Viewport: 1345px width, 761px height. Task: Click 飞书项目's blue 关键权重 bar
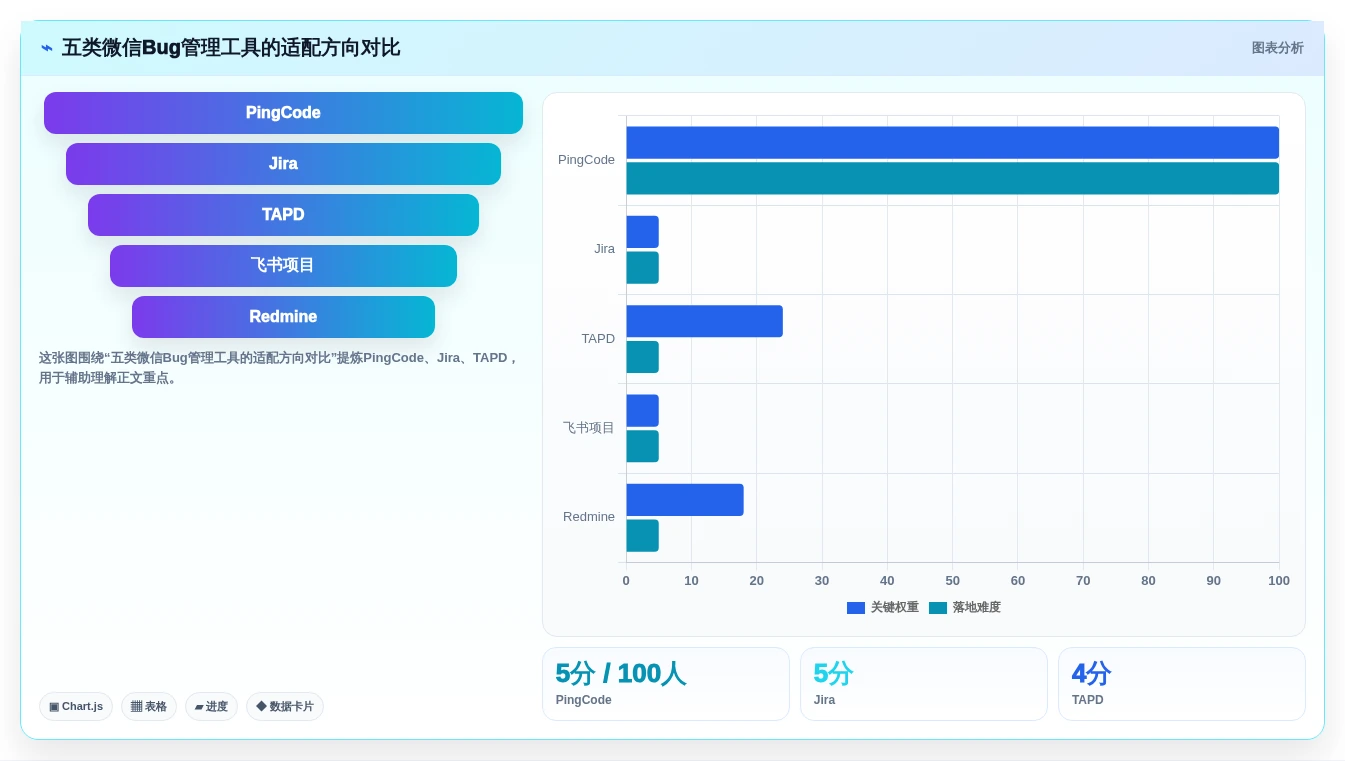pyautogui.click(x=642, y=411)
